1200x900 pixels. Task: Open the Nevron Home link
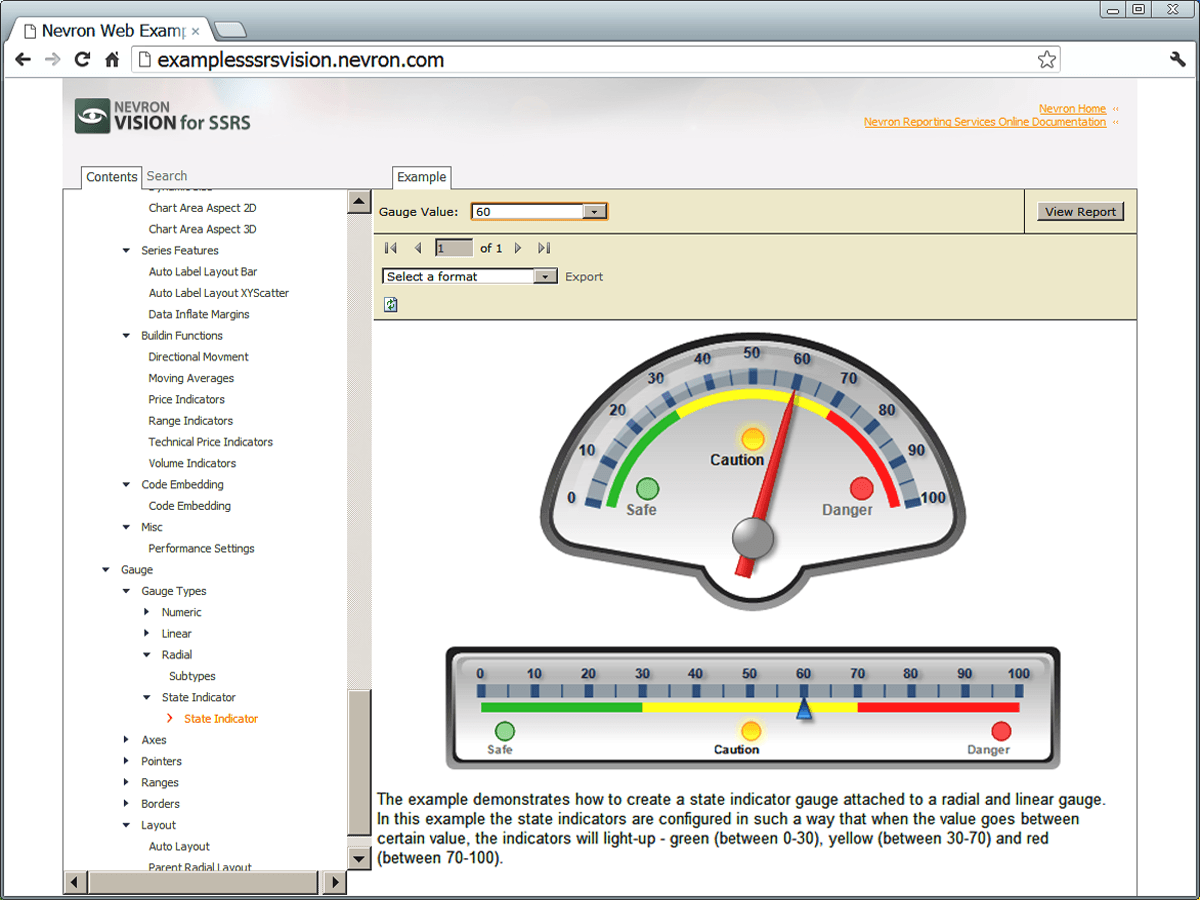coord(1072,109)
